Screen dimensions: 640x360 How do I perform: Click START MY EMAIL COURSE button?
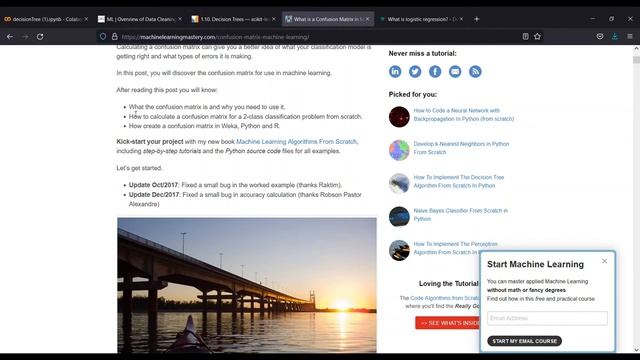524,341
